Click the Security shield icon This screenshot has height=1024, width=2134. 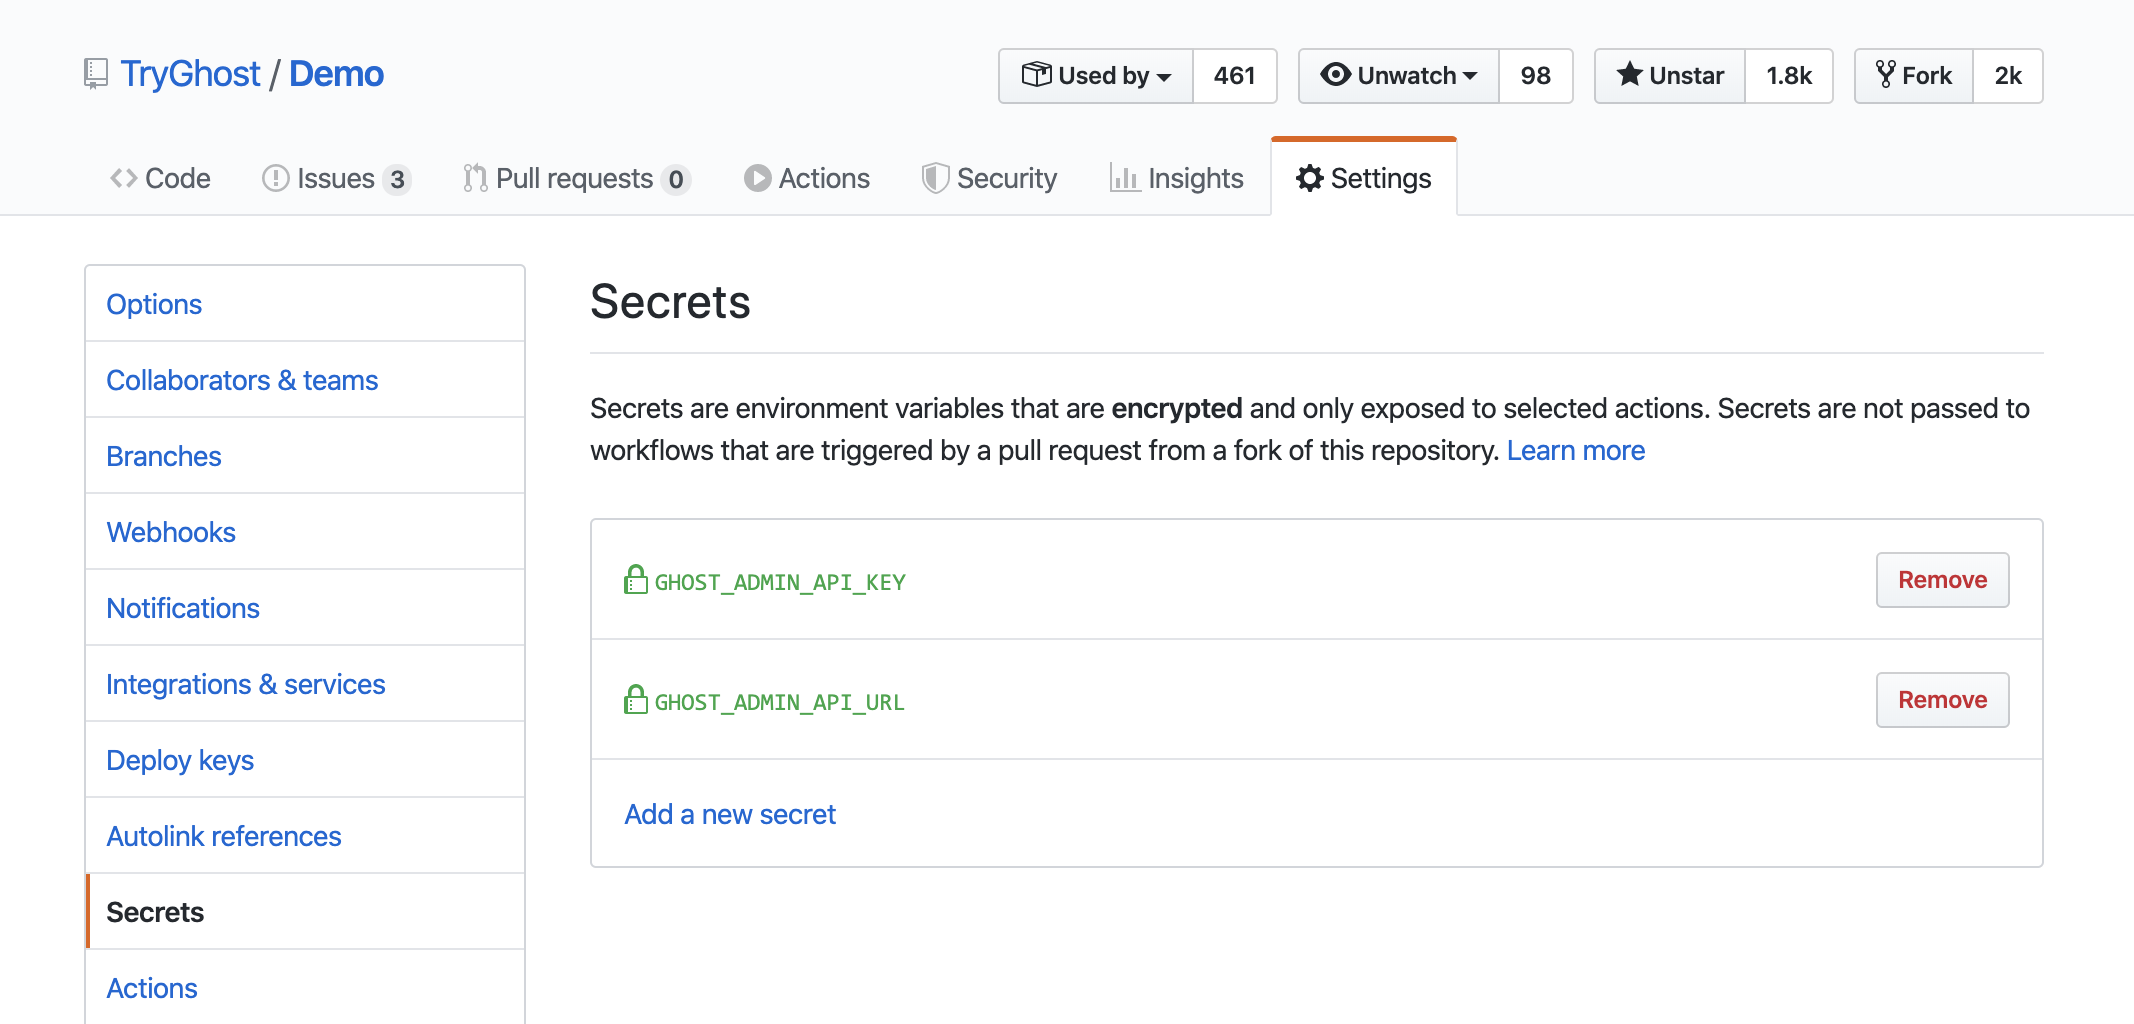tap(934, 178)
